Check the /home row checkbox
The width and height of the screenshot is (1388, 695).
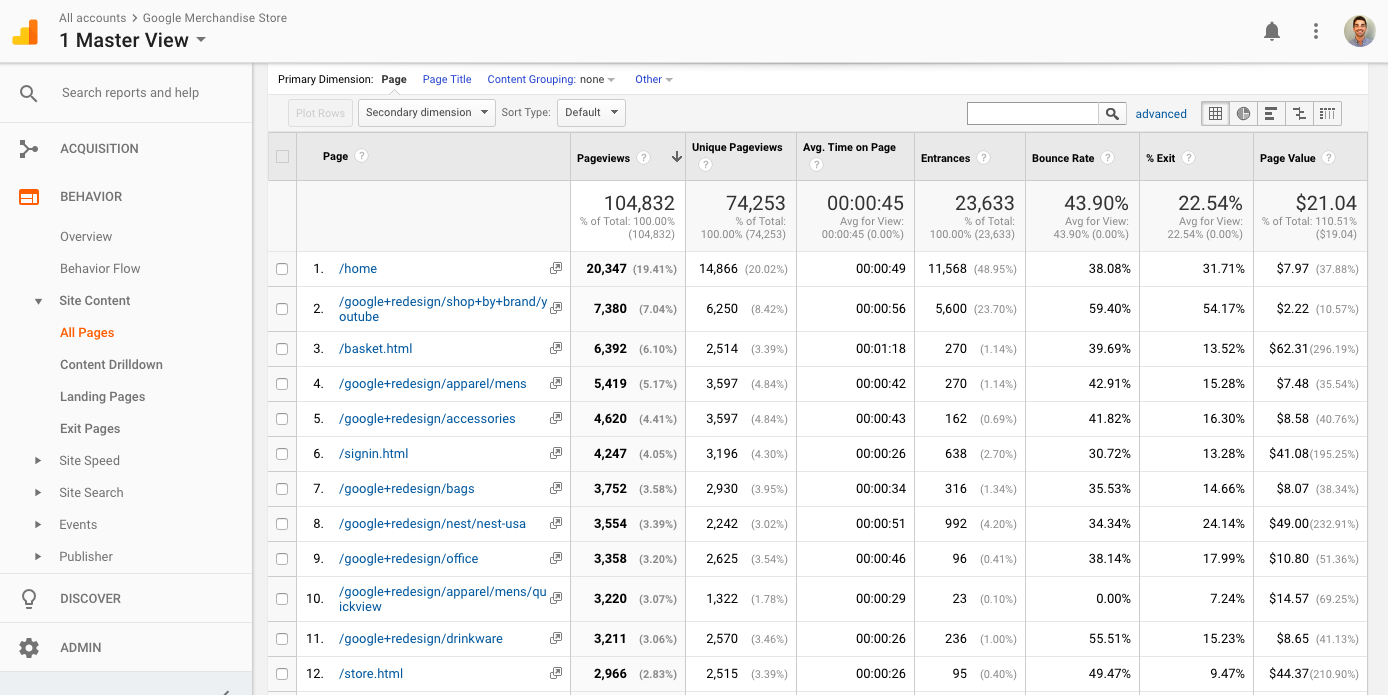click(x=282, y=269)
